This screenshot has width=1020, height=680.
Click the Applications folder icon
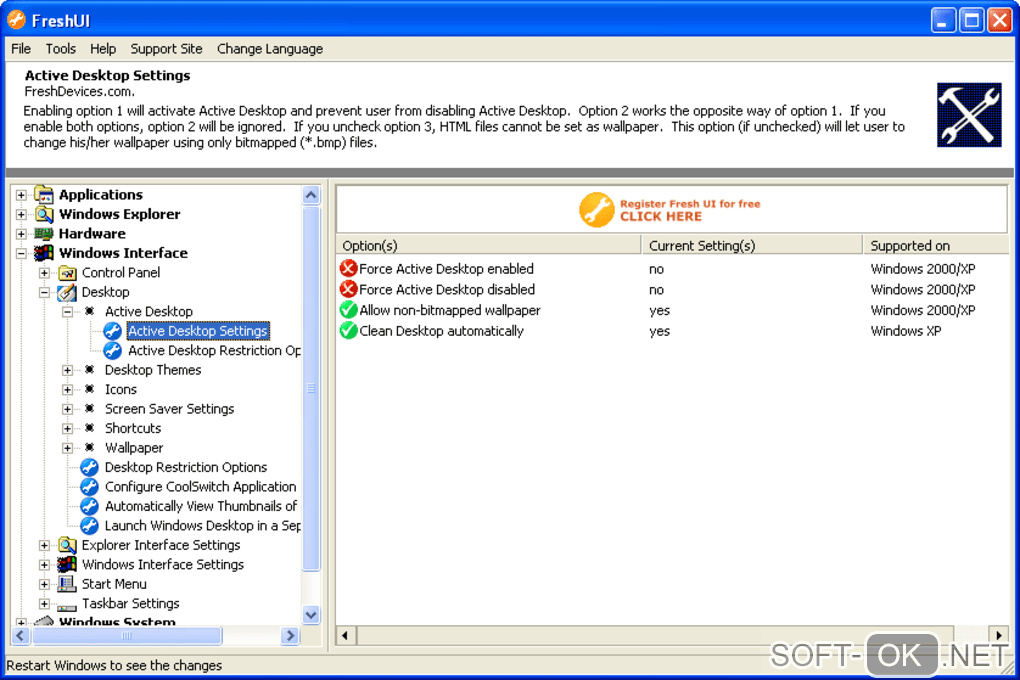click(44, 195)
